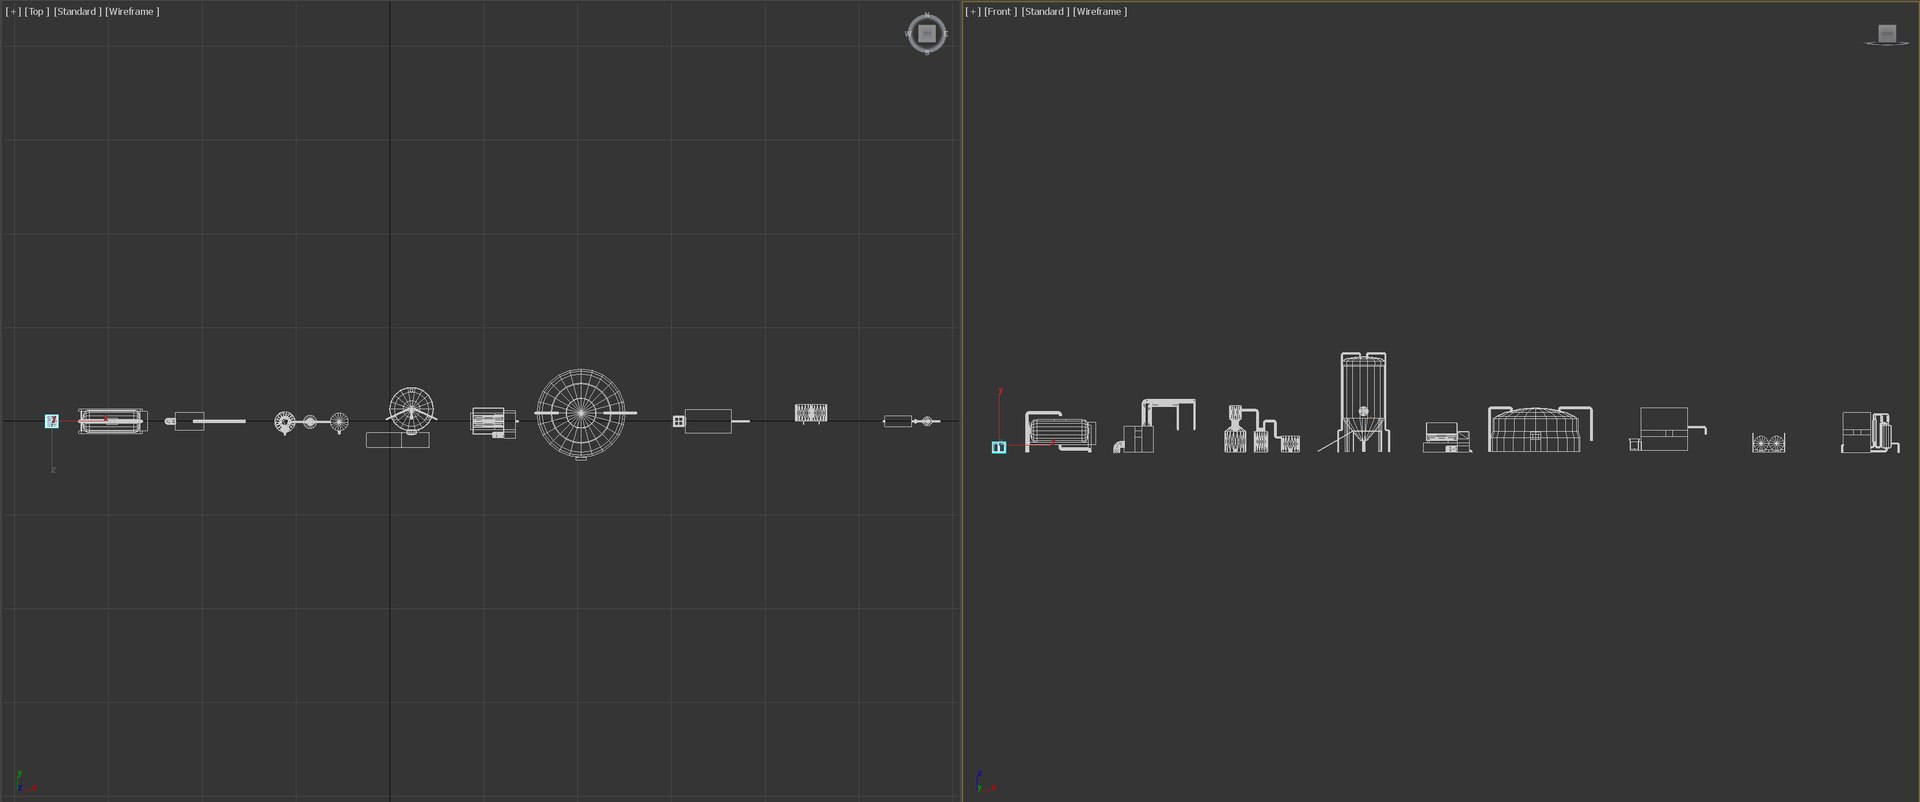The image size is (1920, 802).
Task: Open [Standard] menu in the Front viewport
Action: (1045, 12)
